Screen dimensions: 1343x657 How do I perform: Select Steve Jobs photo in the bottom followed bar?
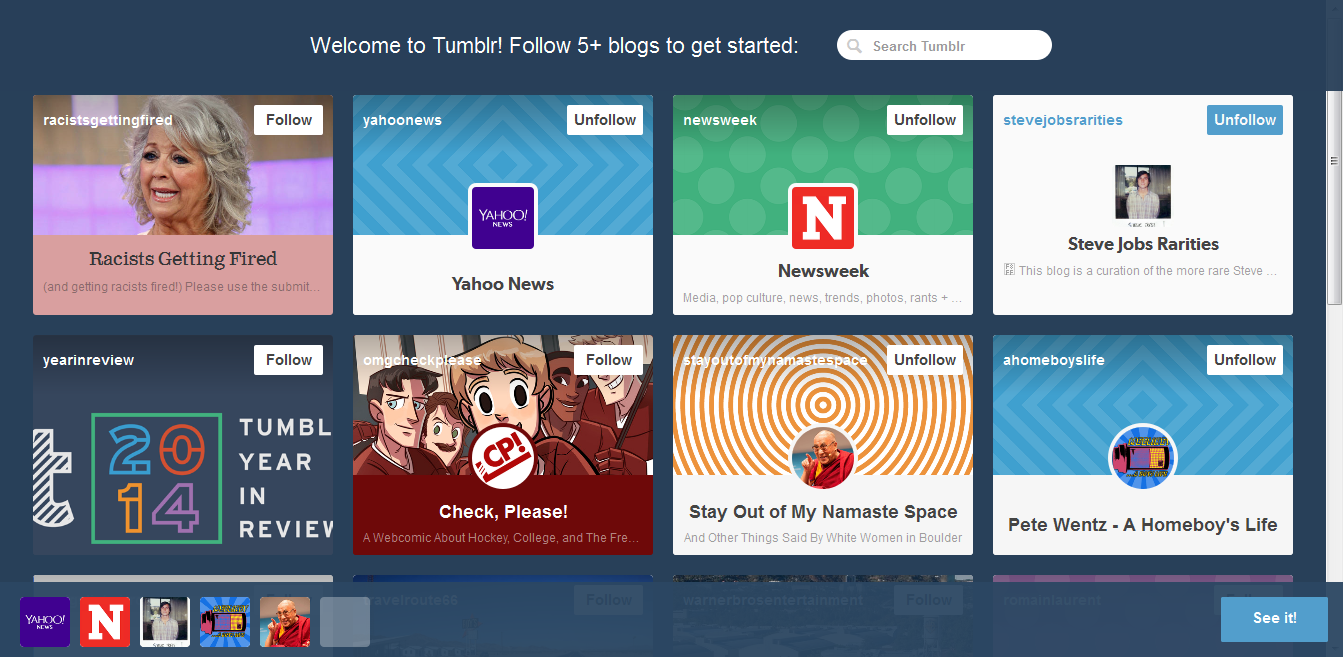165,622
